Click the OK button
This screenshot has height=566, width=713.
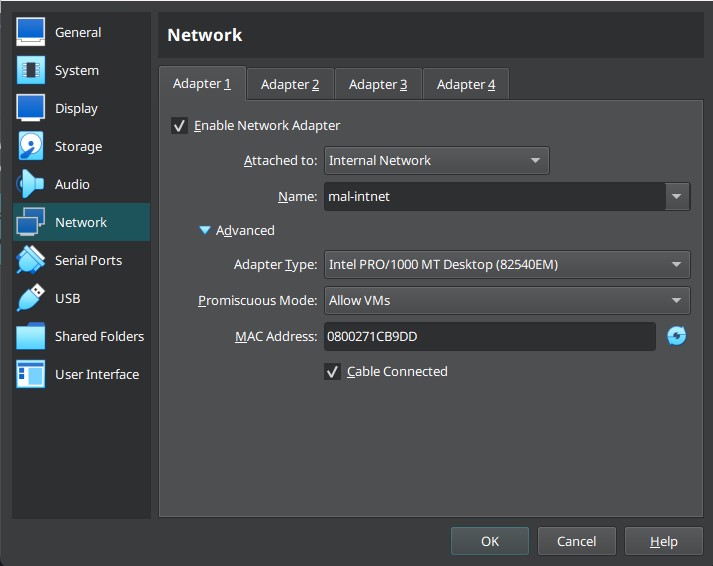[x=490, y=541]
